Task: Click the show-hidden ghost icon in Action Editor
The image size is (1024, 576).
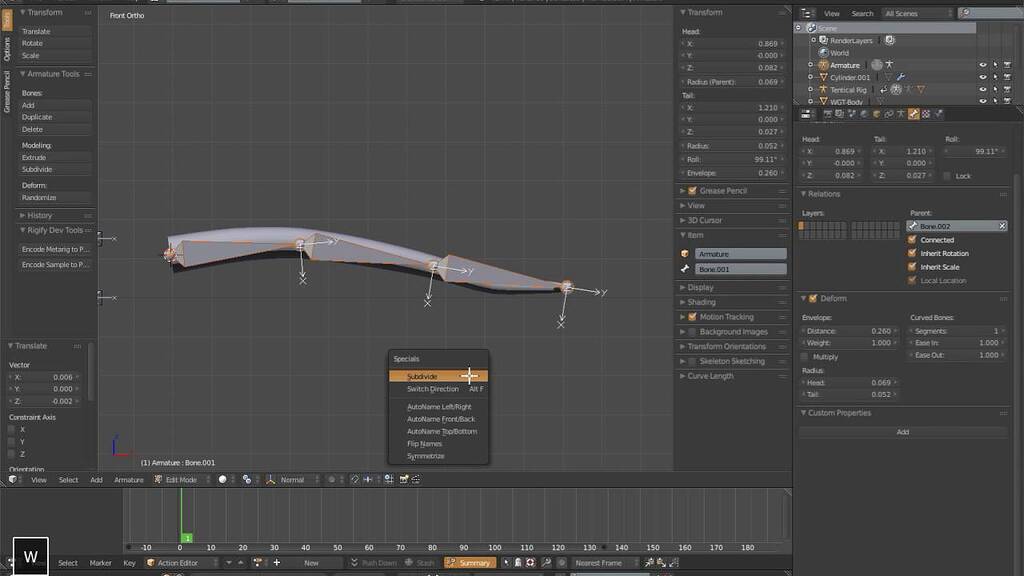Action: tap(518, 562)
